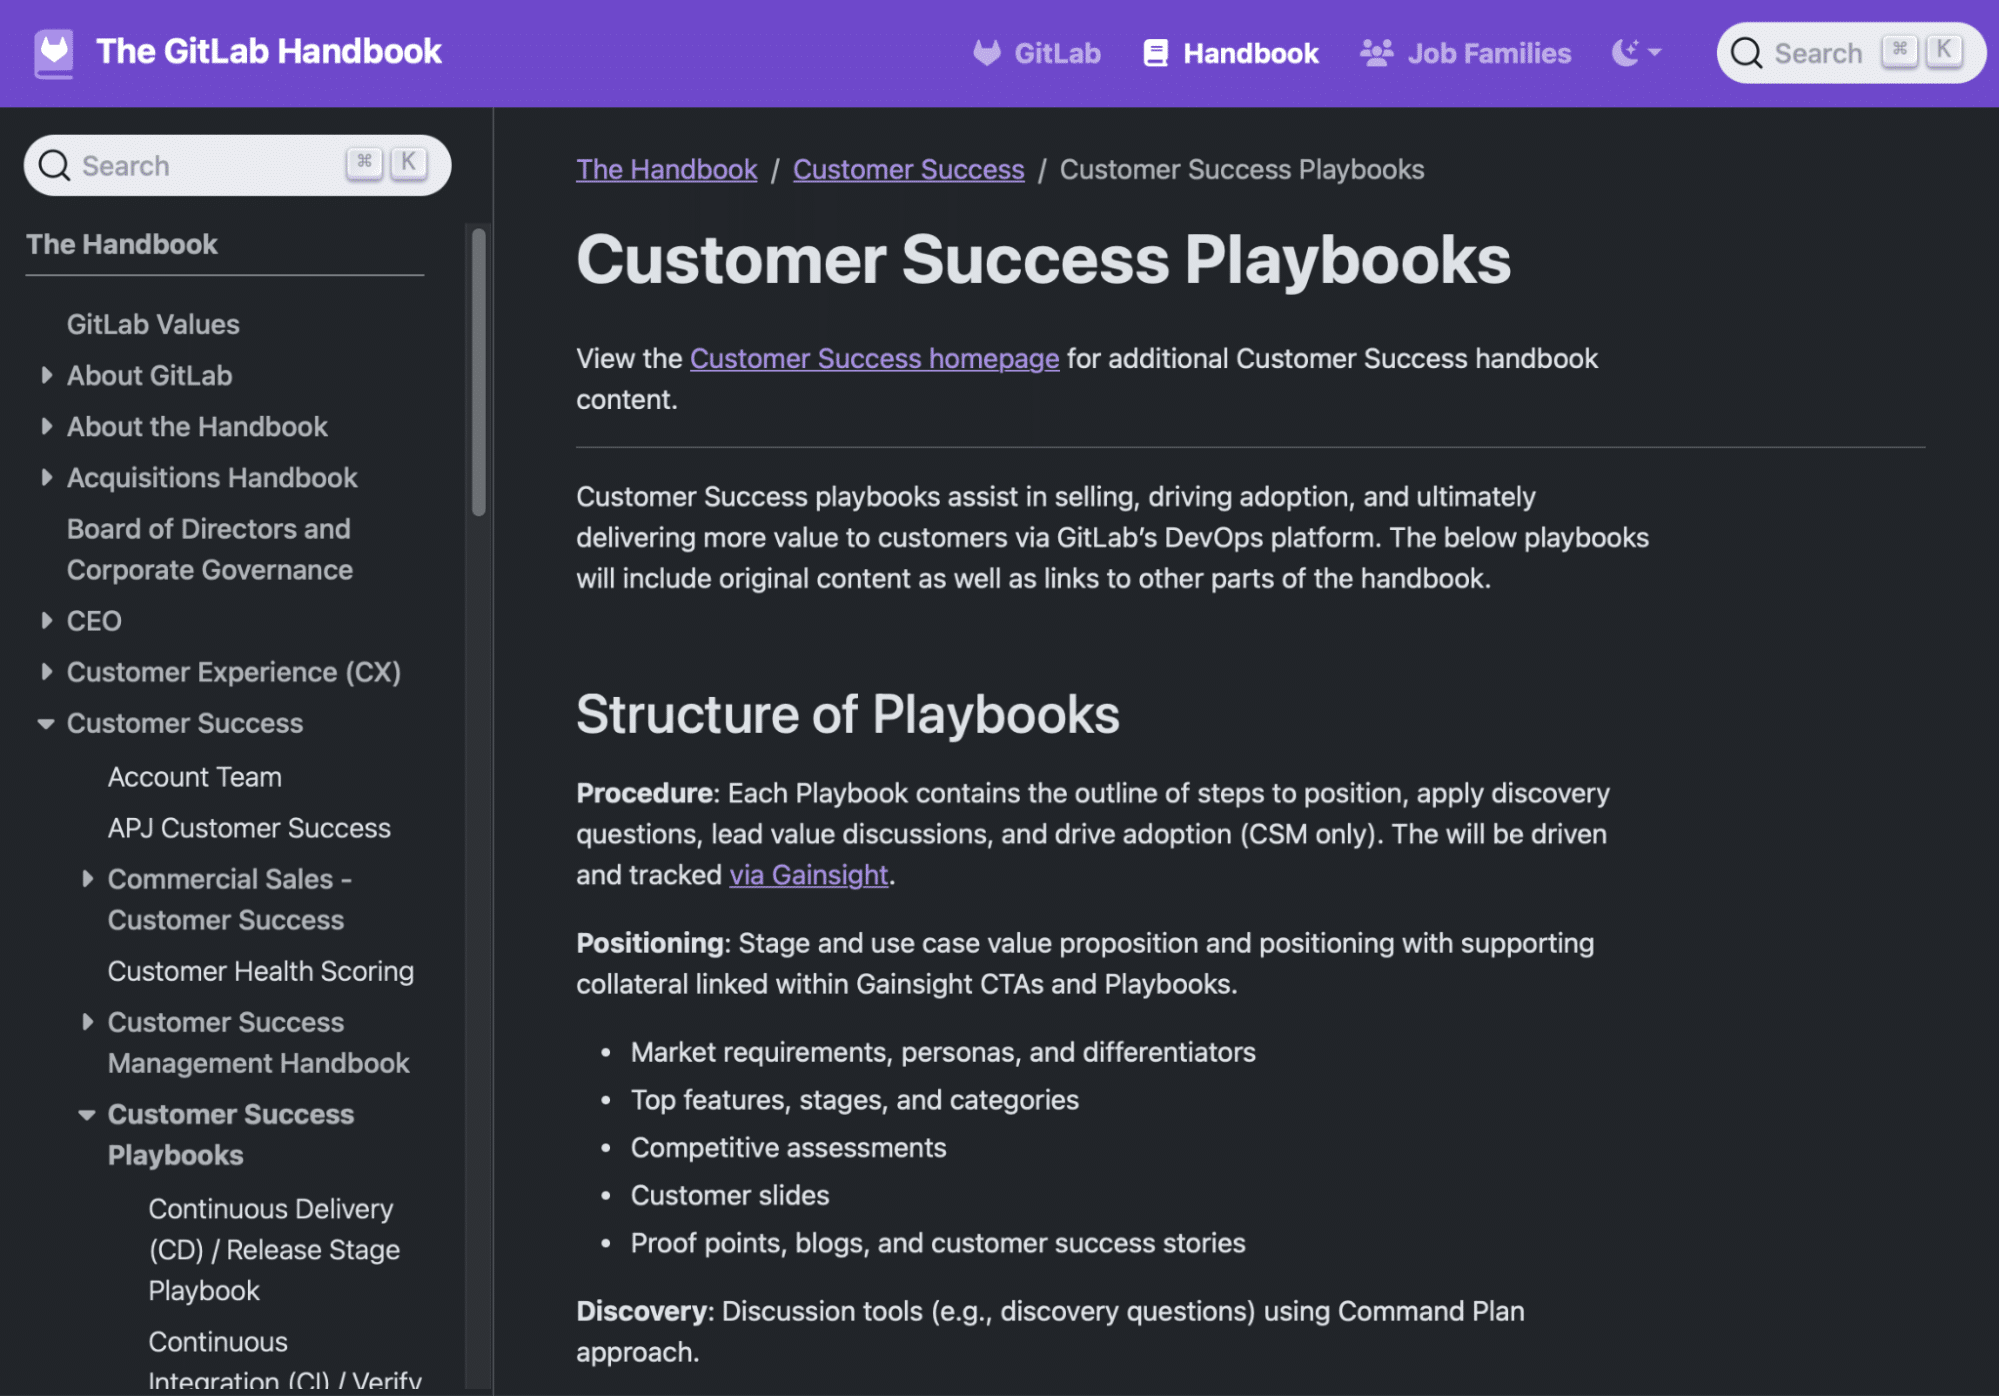
Task: Expand the Commercial Sales - Customer Success entry
Action: tap(88, 879)
